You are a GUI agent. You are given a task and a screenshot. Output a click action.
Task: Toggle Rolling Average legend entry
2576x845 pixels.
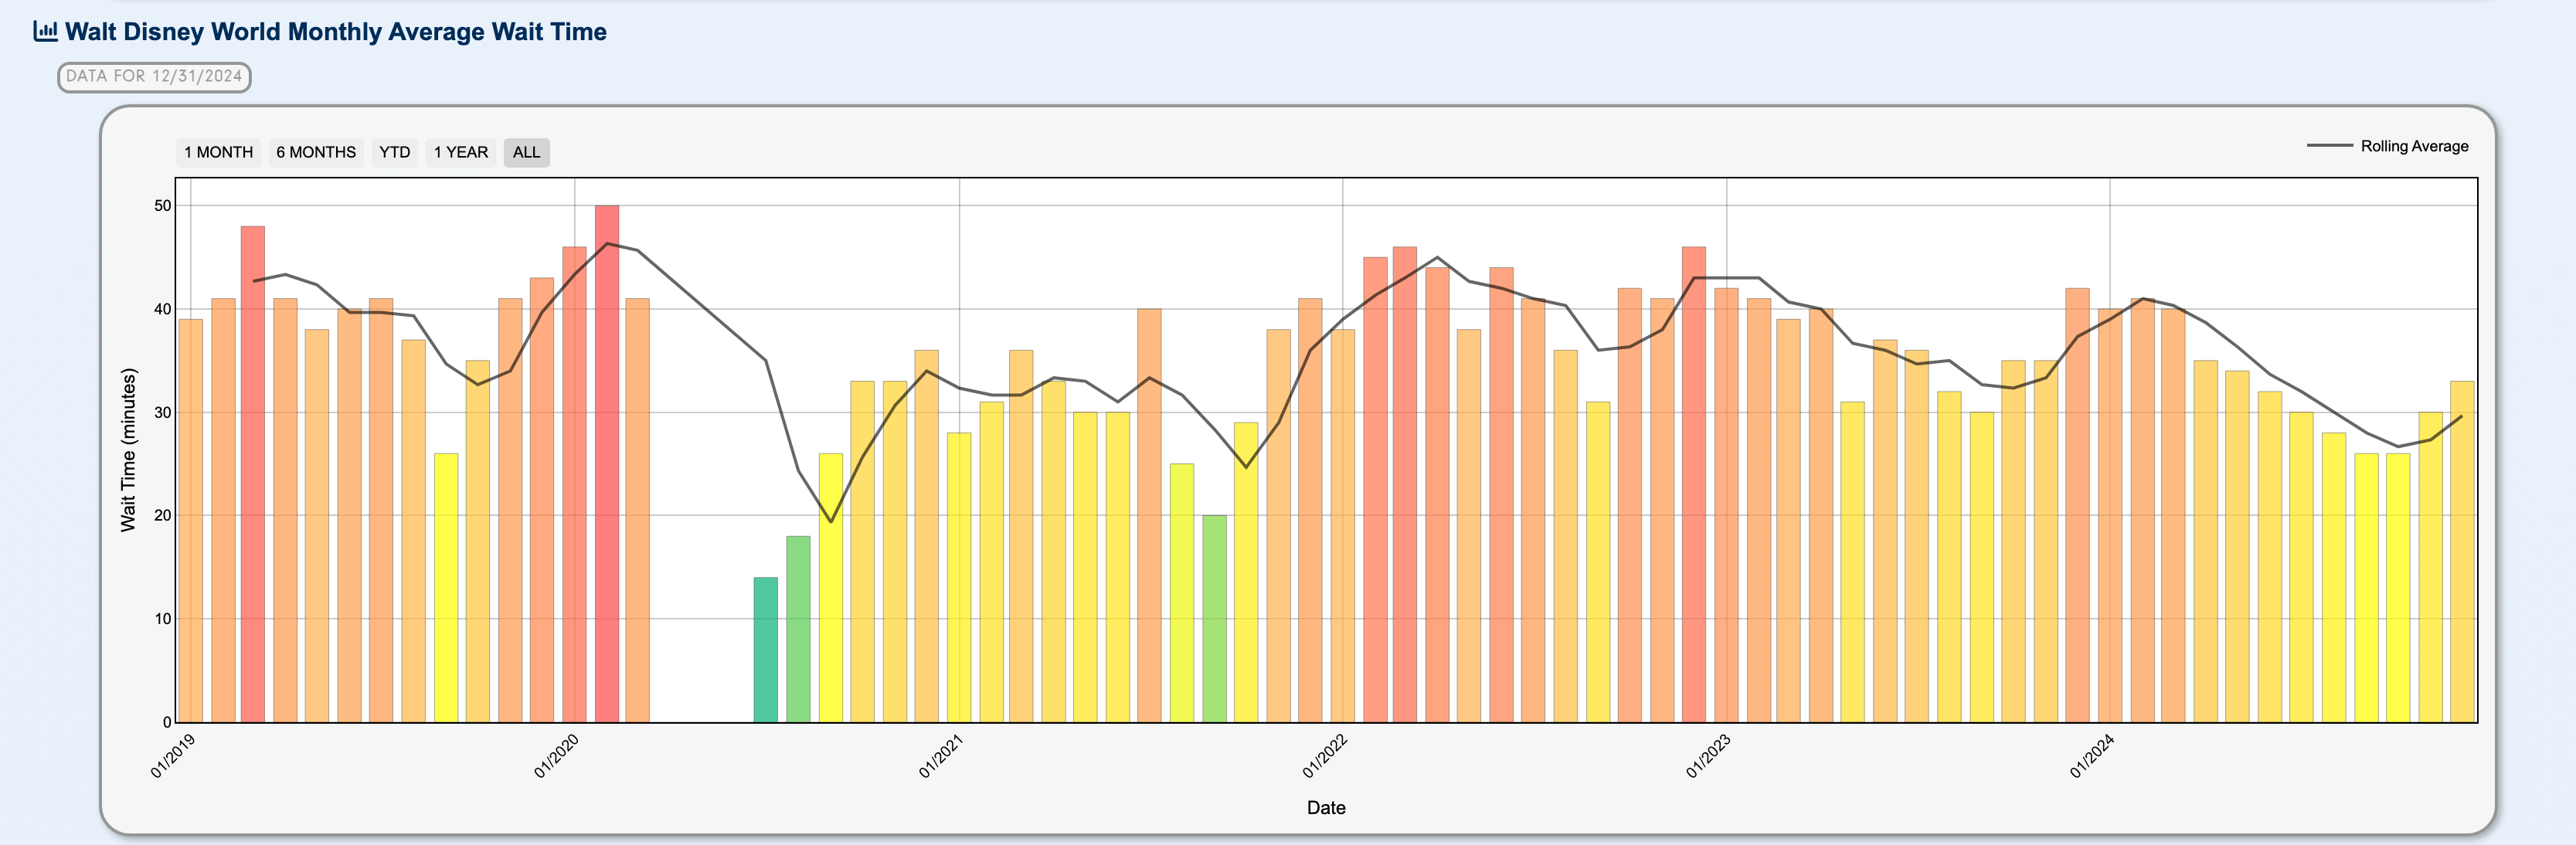coord(2413,146)
